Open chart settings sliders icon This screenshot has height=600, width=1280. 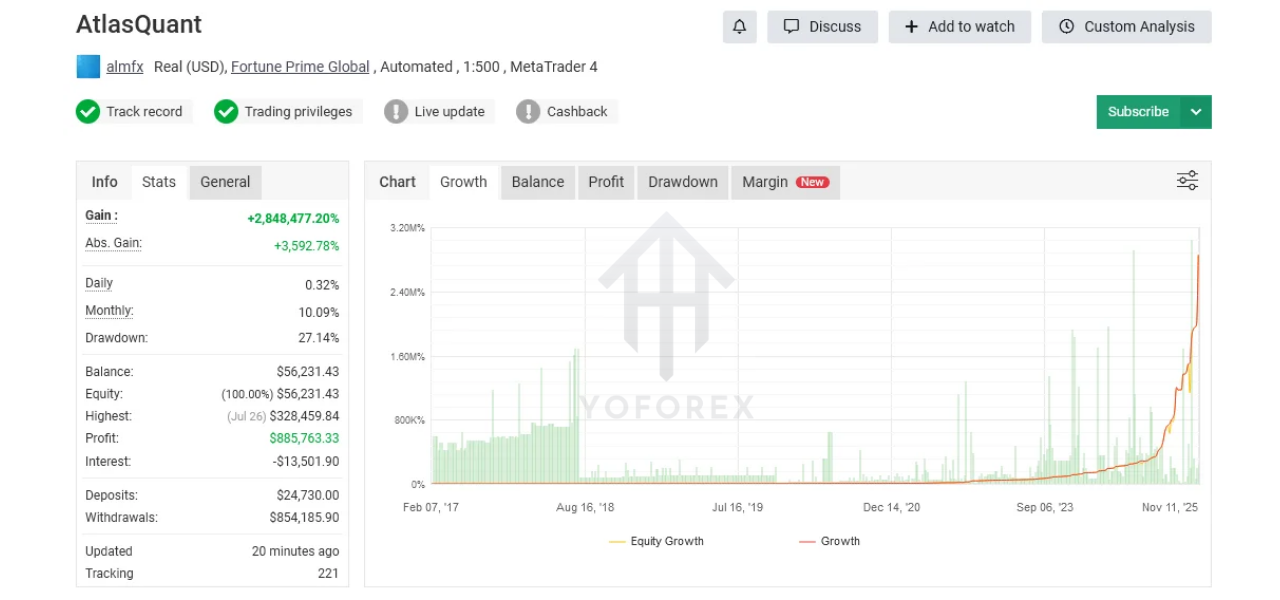pos(1187,181)
